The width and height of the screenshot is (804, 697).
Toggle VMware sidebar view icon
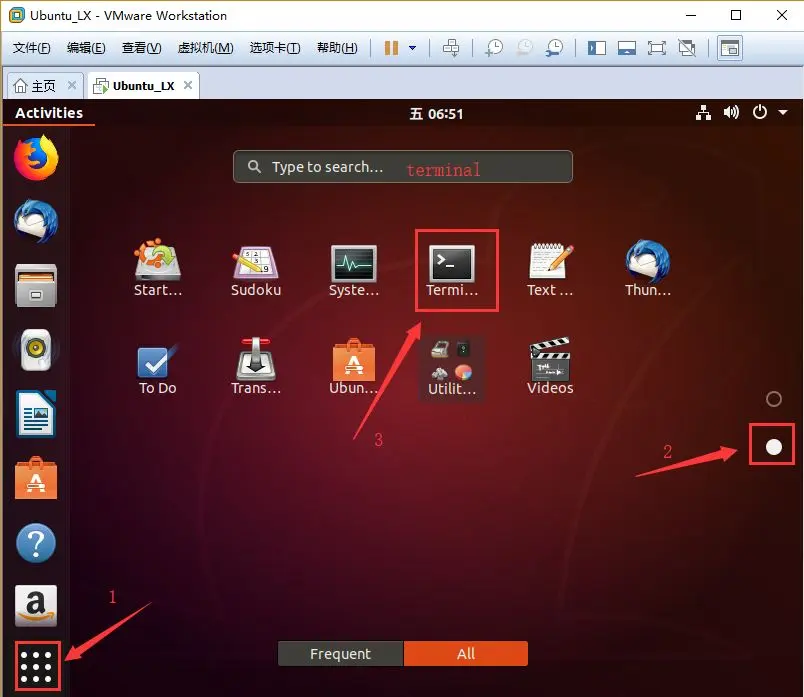596,48
